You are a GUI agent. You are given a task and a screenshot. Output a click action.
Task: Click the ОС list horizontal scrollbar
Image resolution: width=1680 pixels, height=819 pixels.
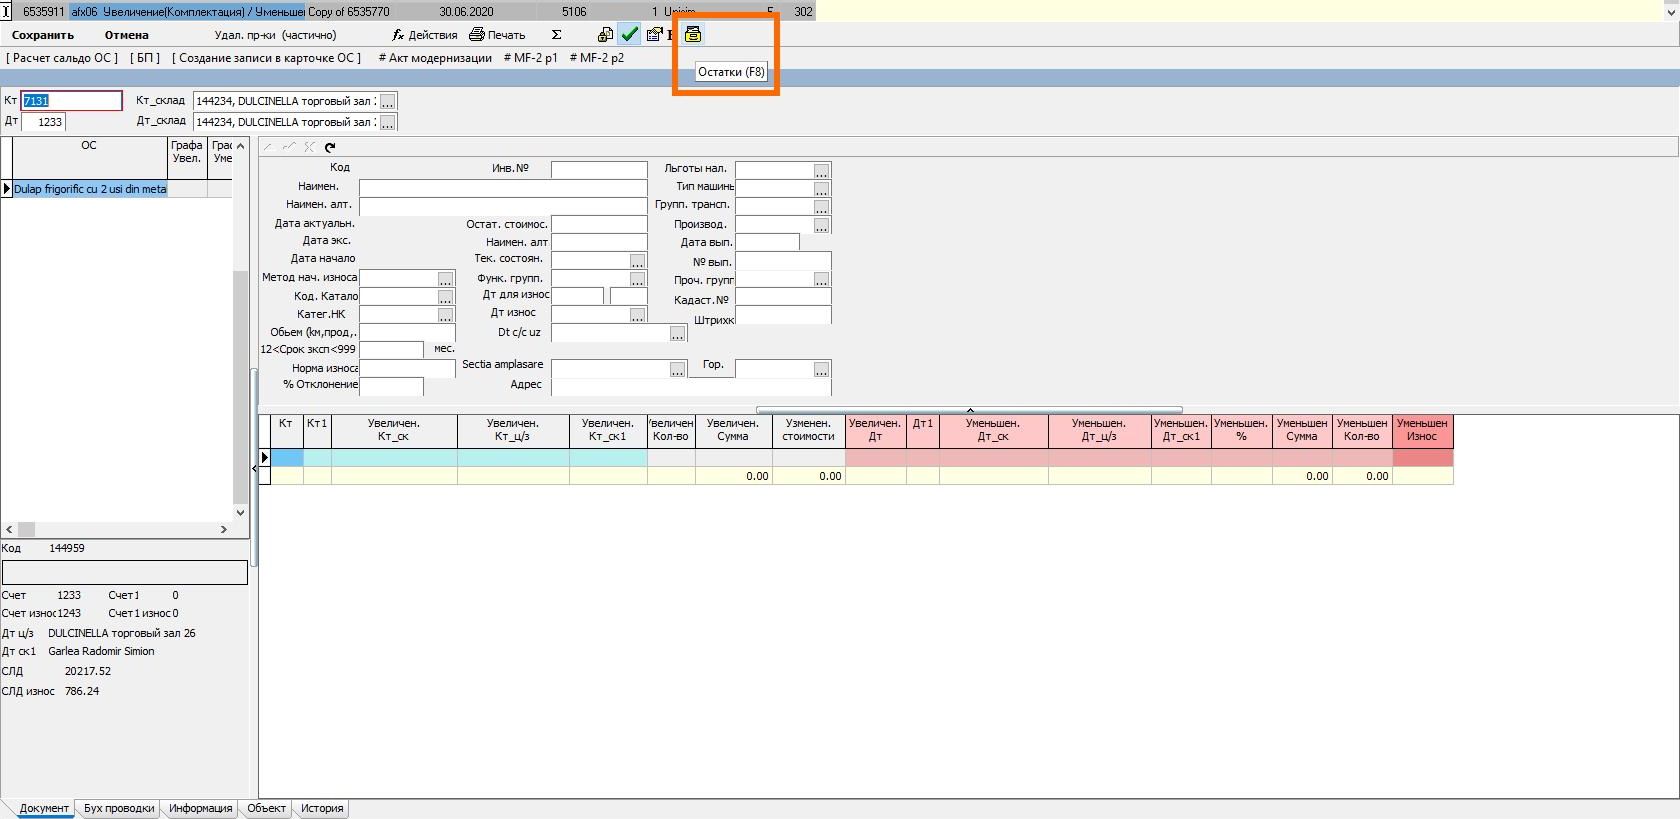(x=117, y=529)
